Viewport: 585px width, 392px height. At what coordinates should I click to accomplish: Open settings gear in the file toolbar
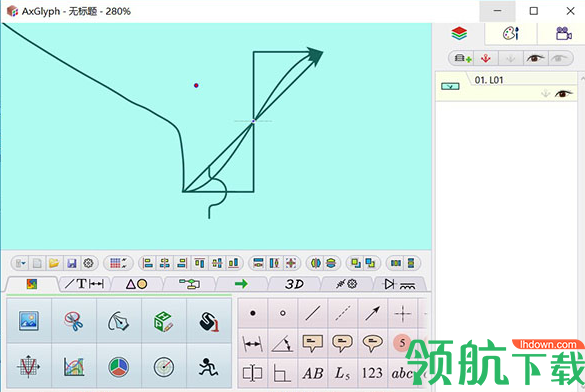(x=88, y=263)
